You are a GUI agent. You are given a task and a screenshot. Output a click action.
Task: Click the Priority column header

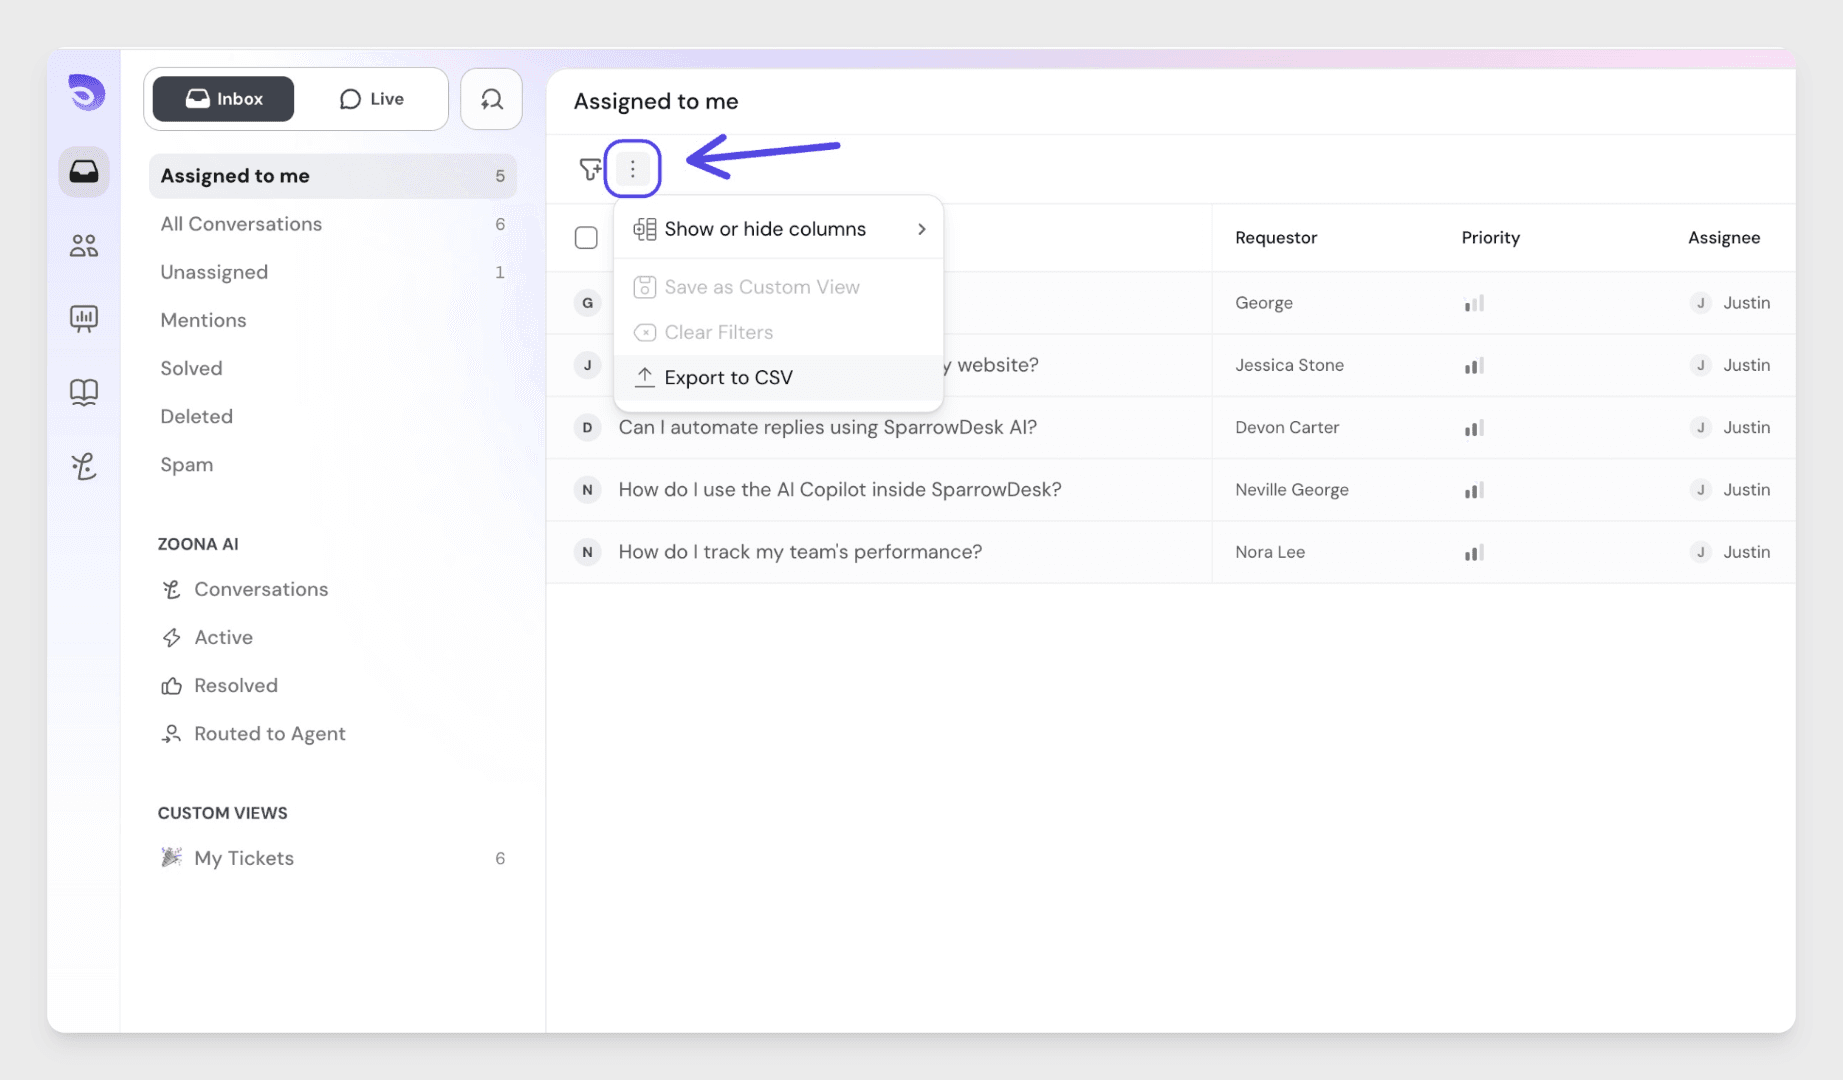pos(1490,238)
